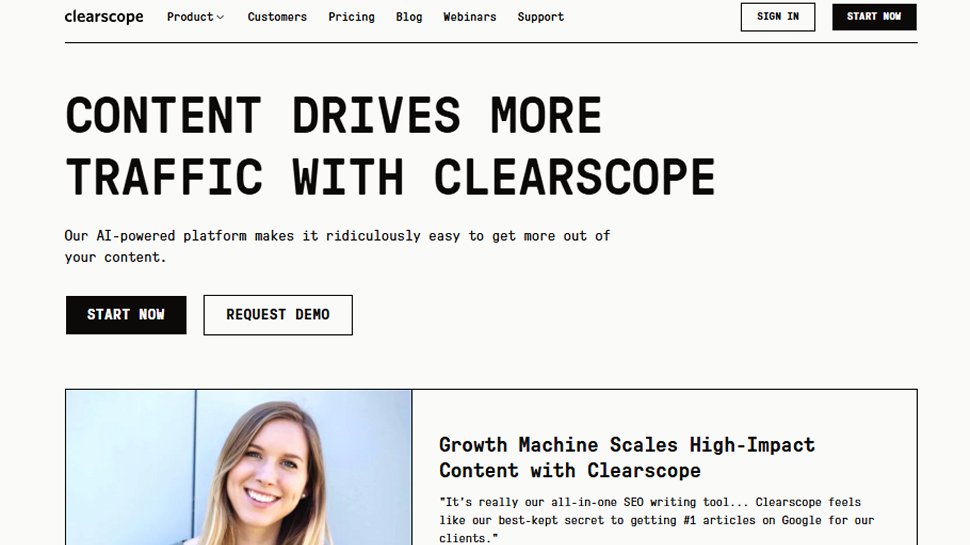This screenshot has height=545, width=970.
Task: Click the clearscope logo
Action: 104,17
